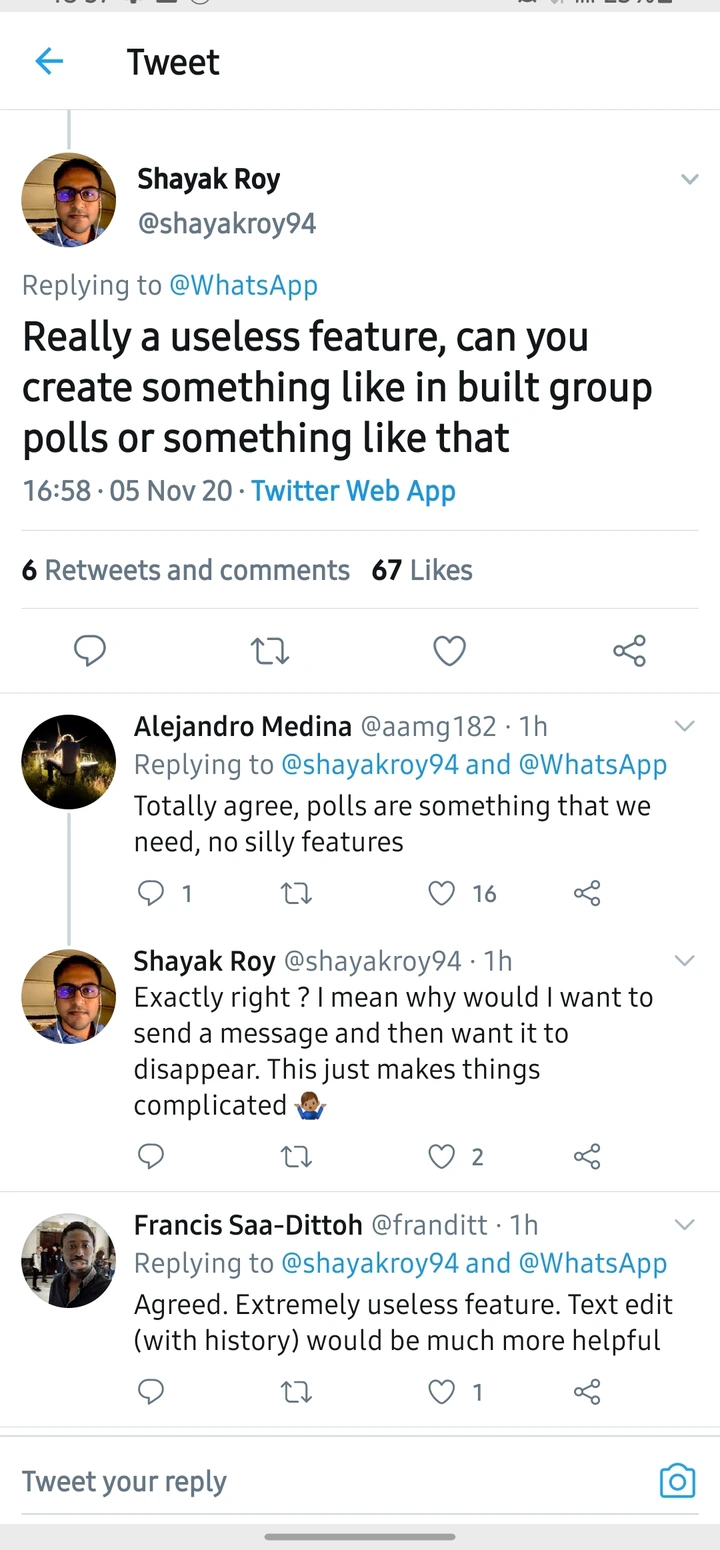Open the Twitter Web App link

click(x=353, y=491)
